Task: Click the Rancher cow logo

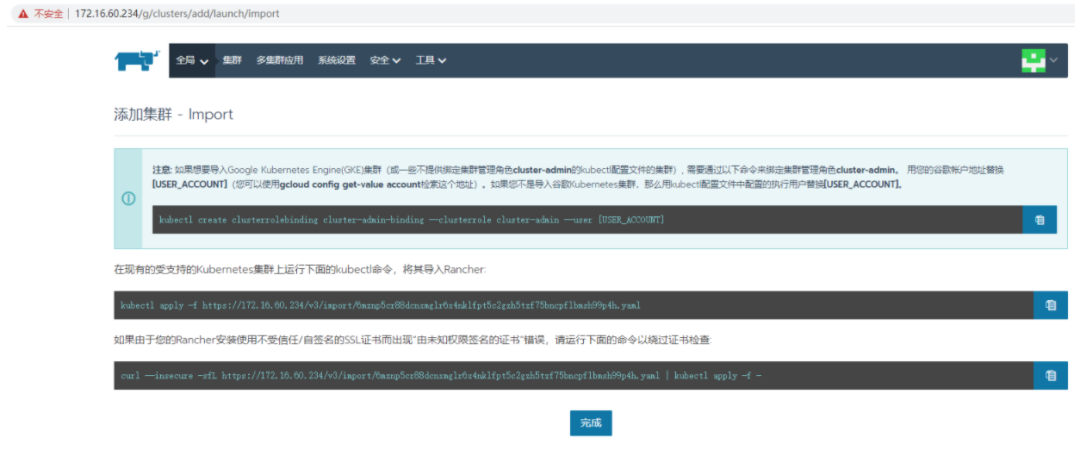Action: coord(137,60)
